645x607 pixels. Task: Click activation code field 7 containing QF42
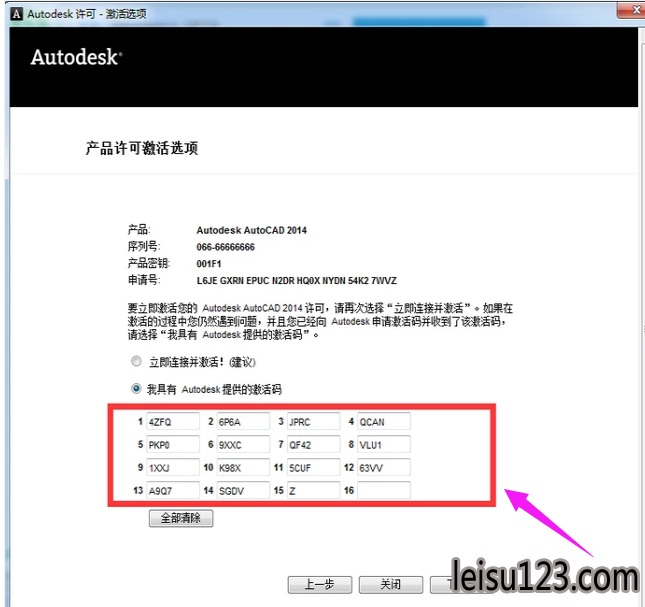(x=313, y=445)
